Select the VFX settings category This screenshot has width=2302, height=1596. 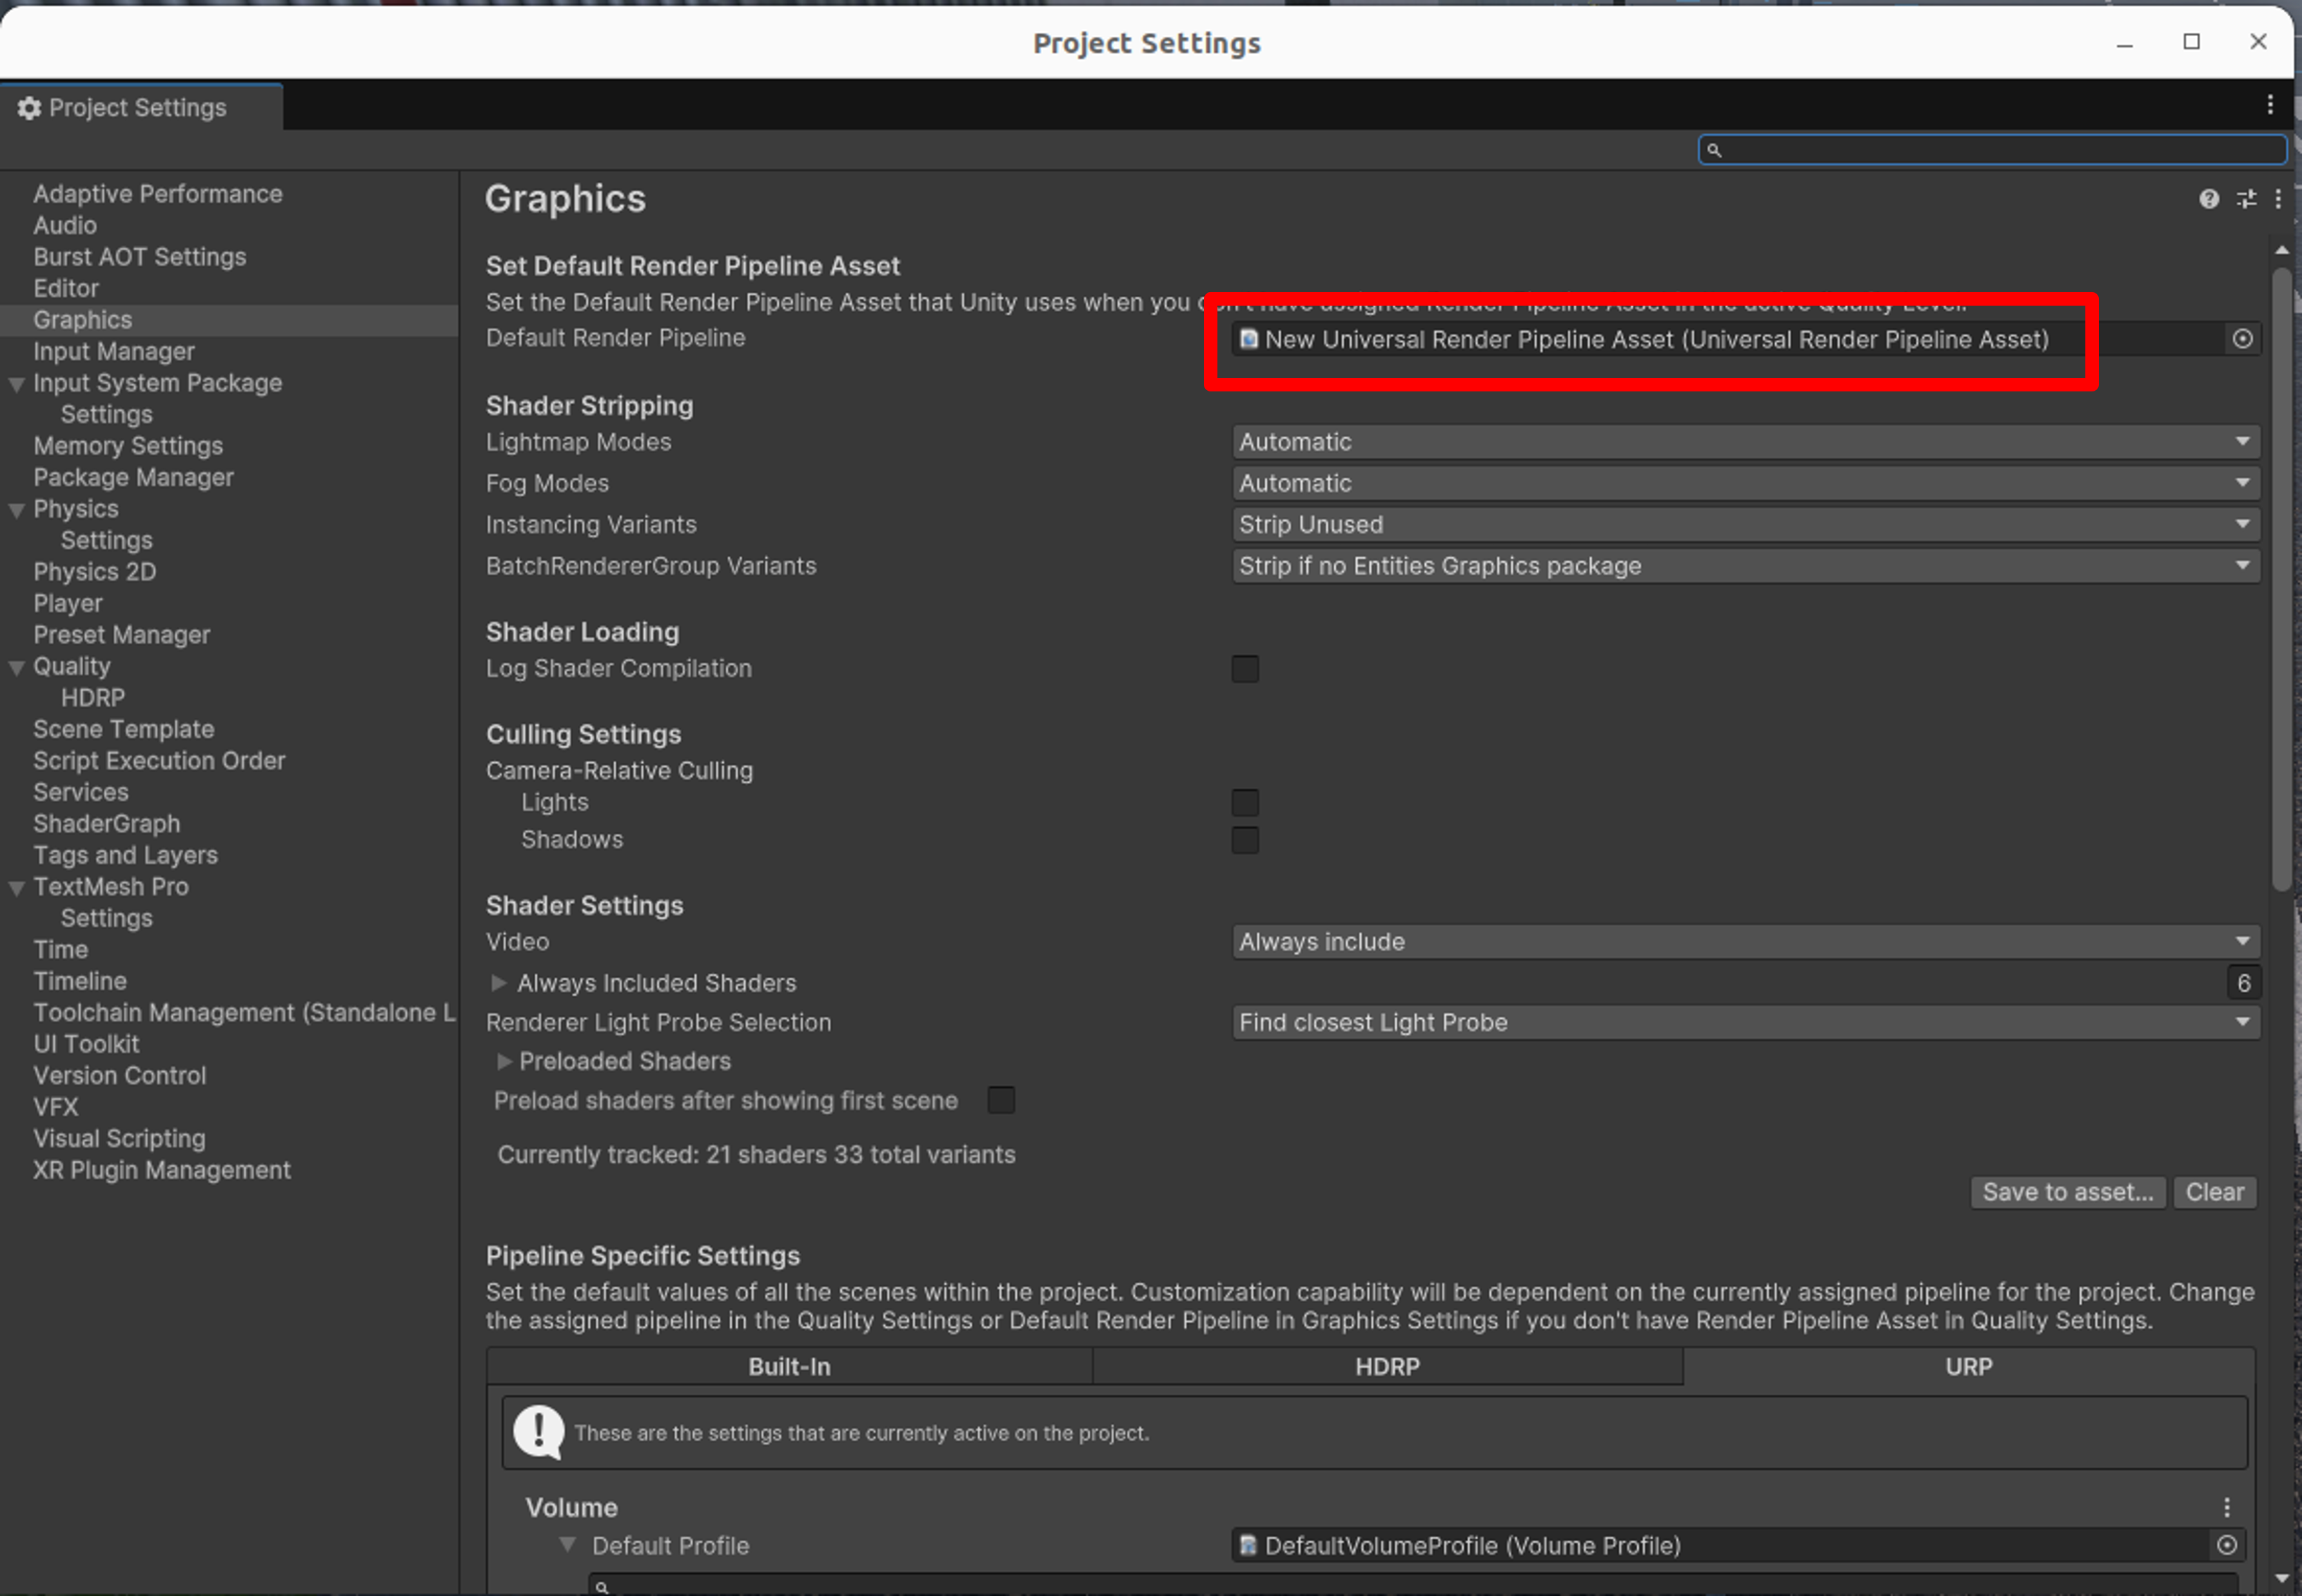[x=56, y=1107]
